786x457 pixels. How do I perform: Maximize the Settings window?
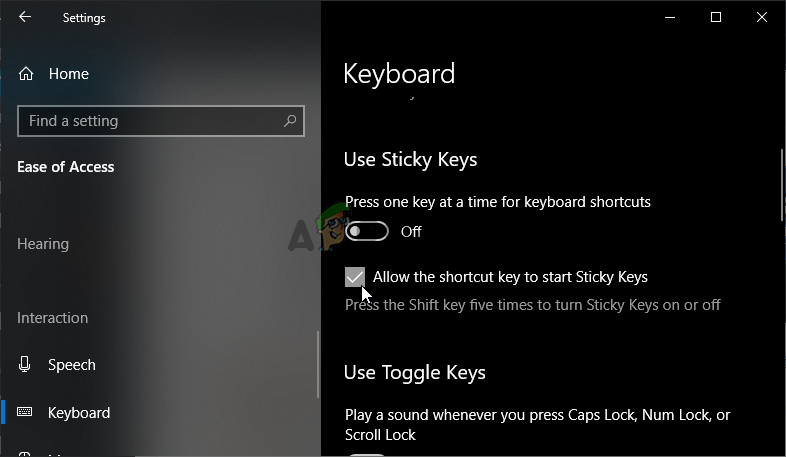coord(716,17)
